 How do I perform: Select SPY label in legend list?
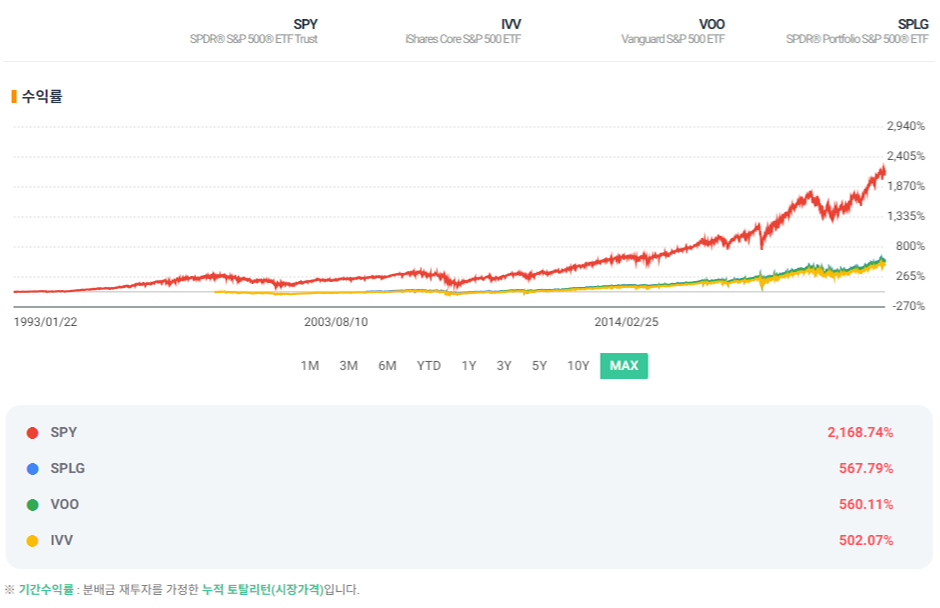[x=64, y=432]
